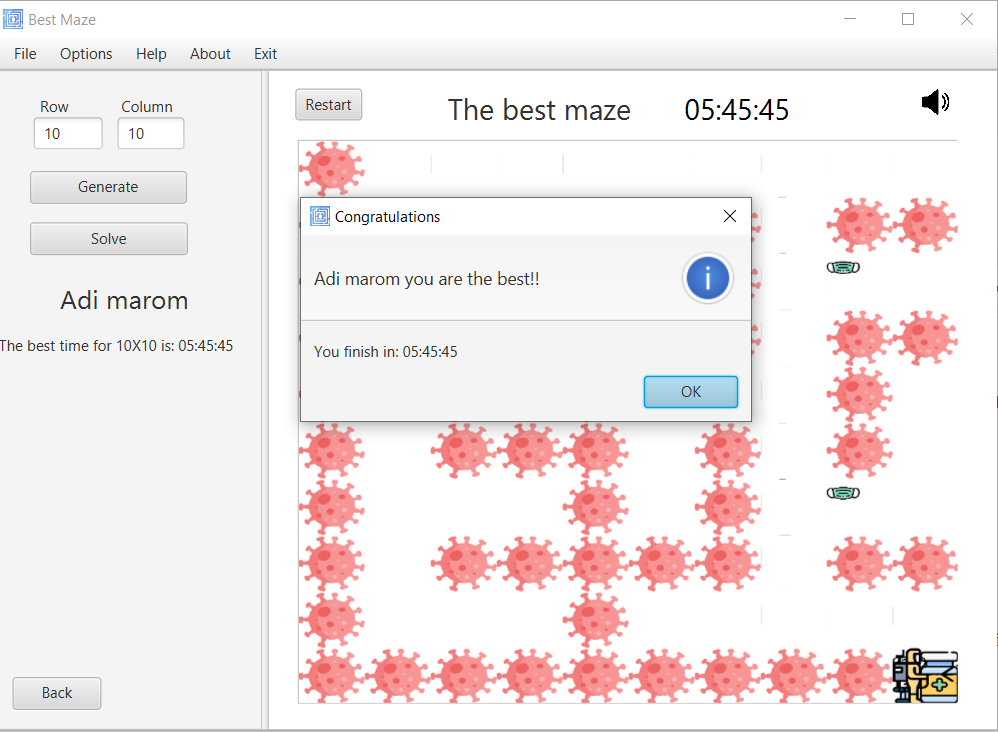Image resolution: width=998 pixels, height=732 pixels.
Task: Mute the game sound with the speaker icon
Action: (934, 101)
